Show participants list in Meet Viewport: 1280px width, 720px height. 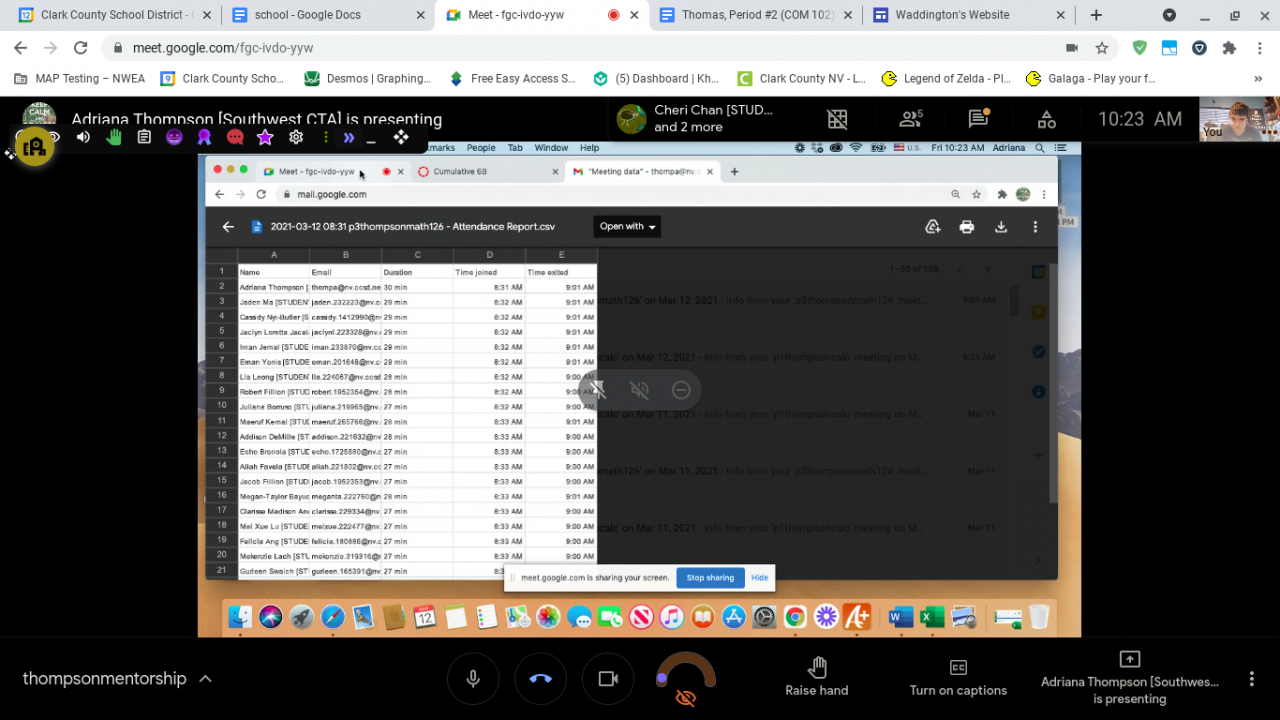coord(911,119)
